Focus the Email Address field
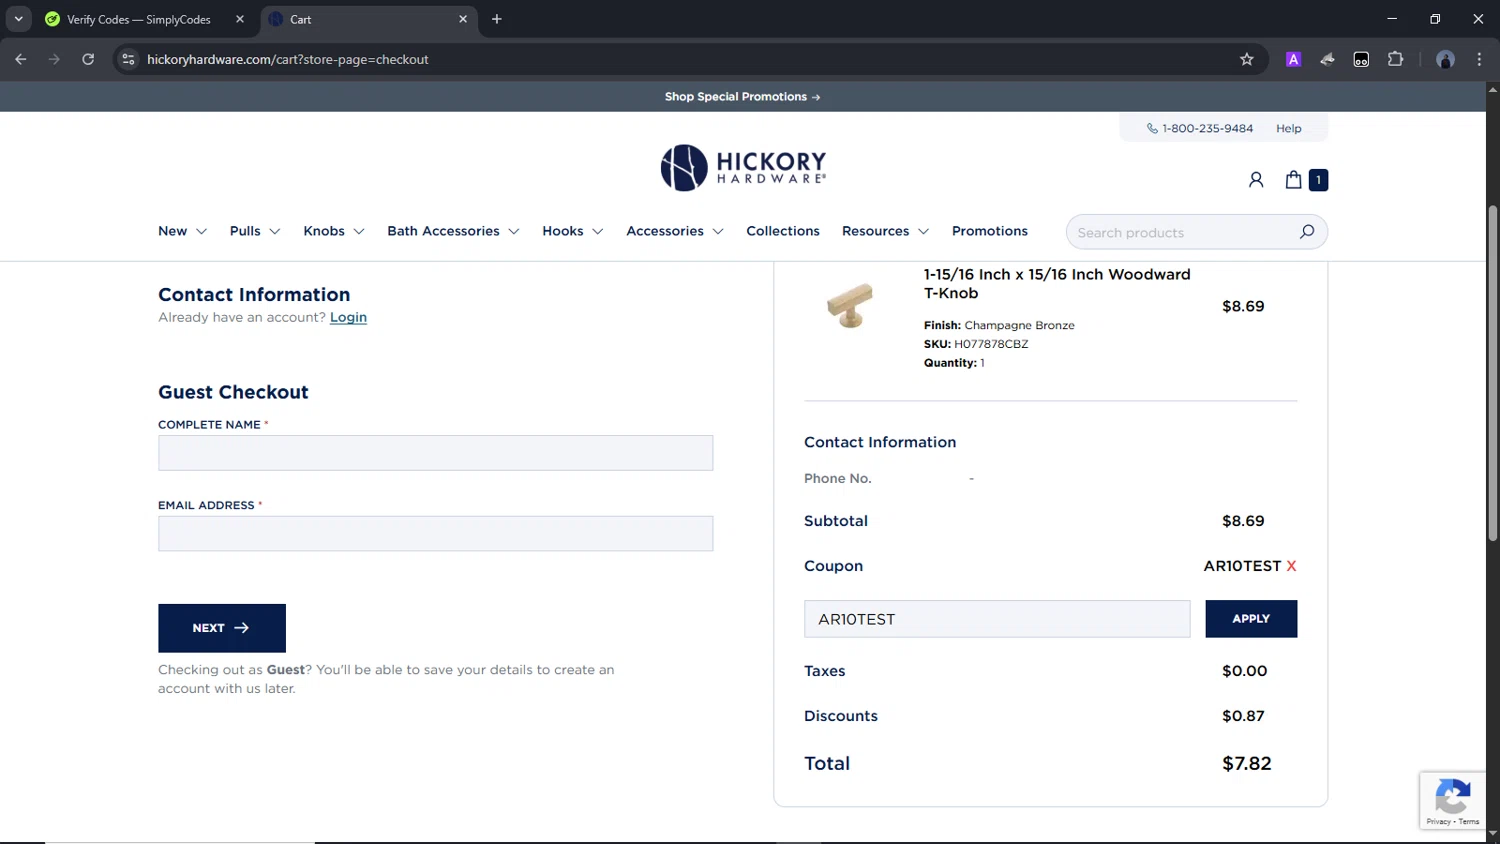 [x=435, y=534]
